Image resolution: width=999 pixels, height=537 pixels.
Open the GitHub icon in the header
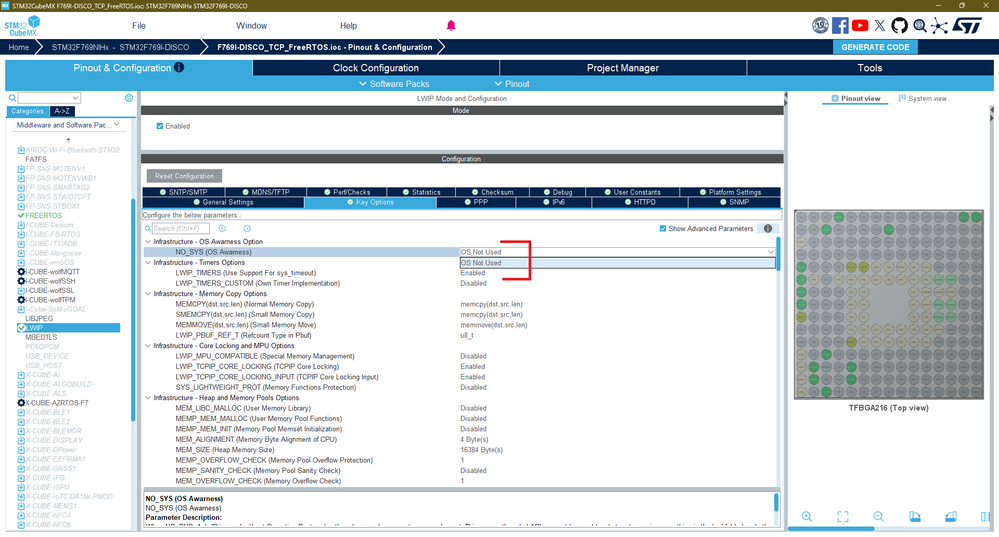[x=899, y=25]
